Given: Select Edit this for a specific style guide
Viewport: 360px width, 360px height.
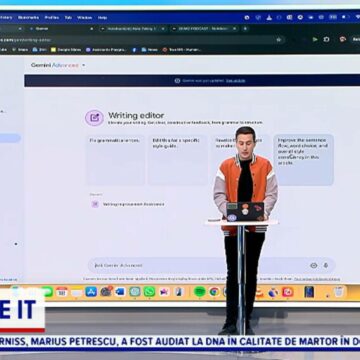Looking at the screenshot, I should pos(178,160).
